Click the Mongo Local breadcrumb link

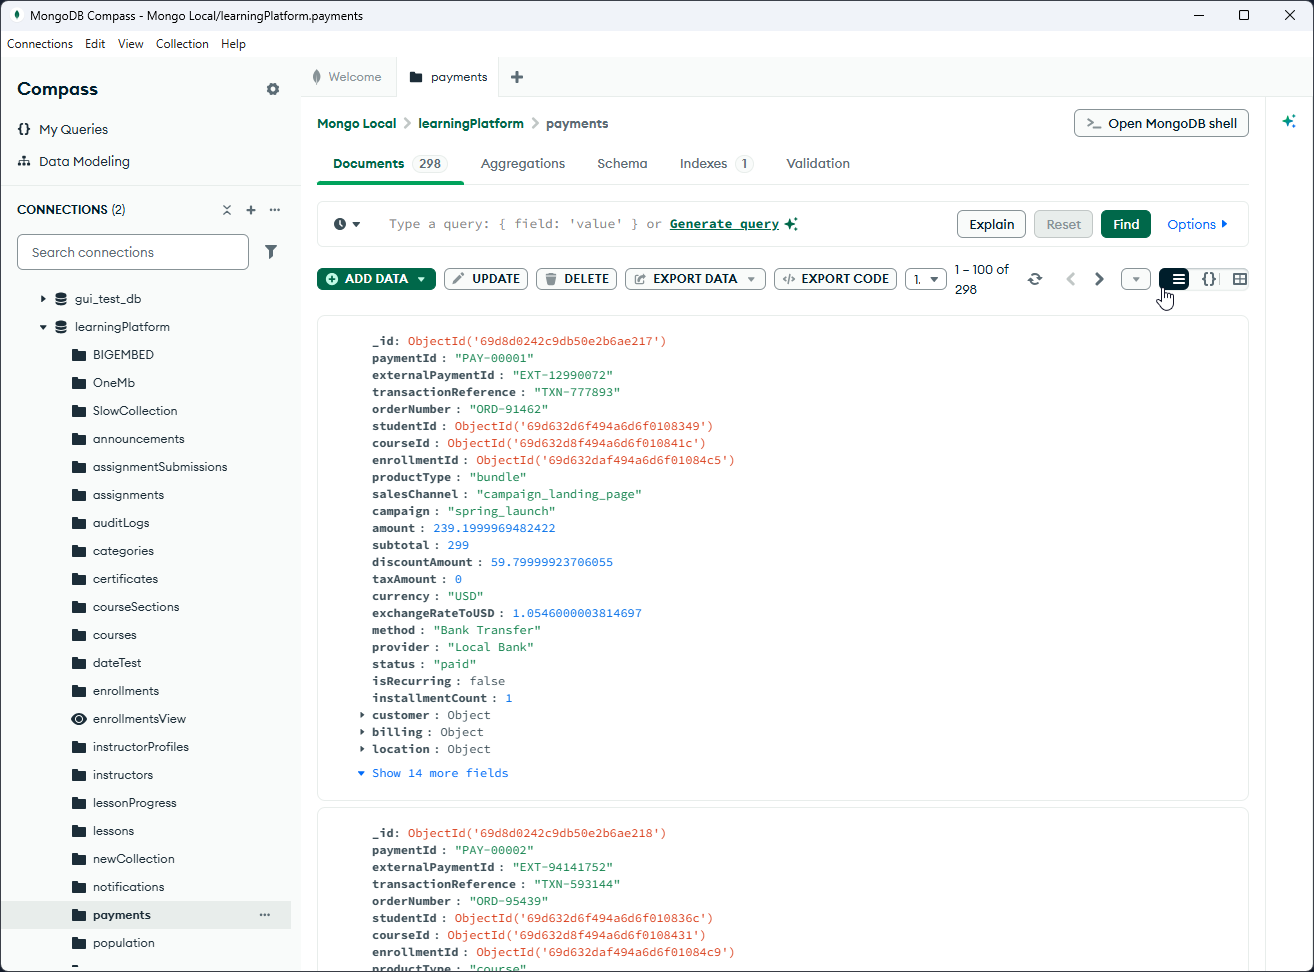click(x=357, y=123)
